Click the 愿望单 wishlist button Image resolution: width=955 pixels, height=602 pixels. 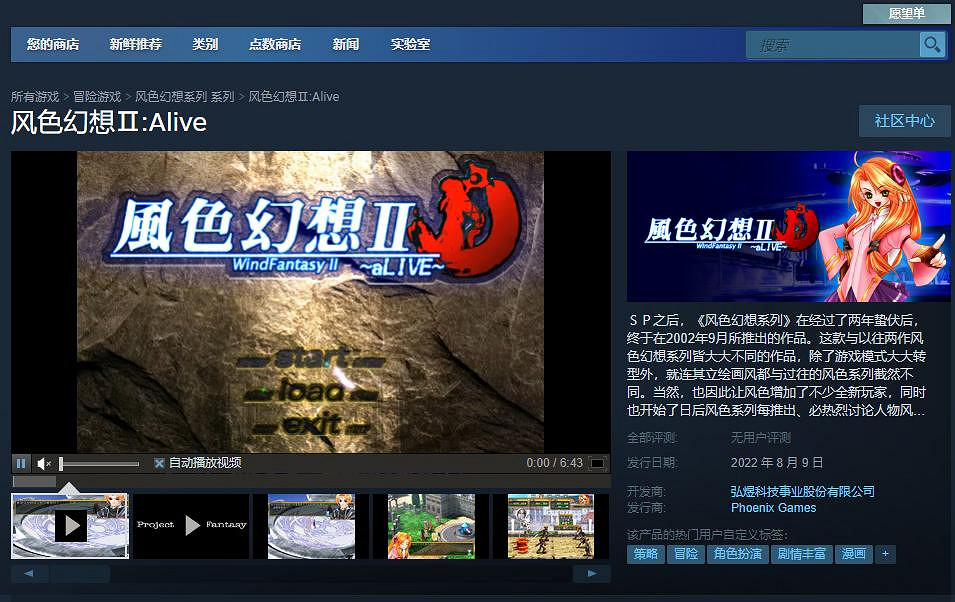pos(906,14)
